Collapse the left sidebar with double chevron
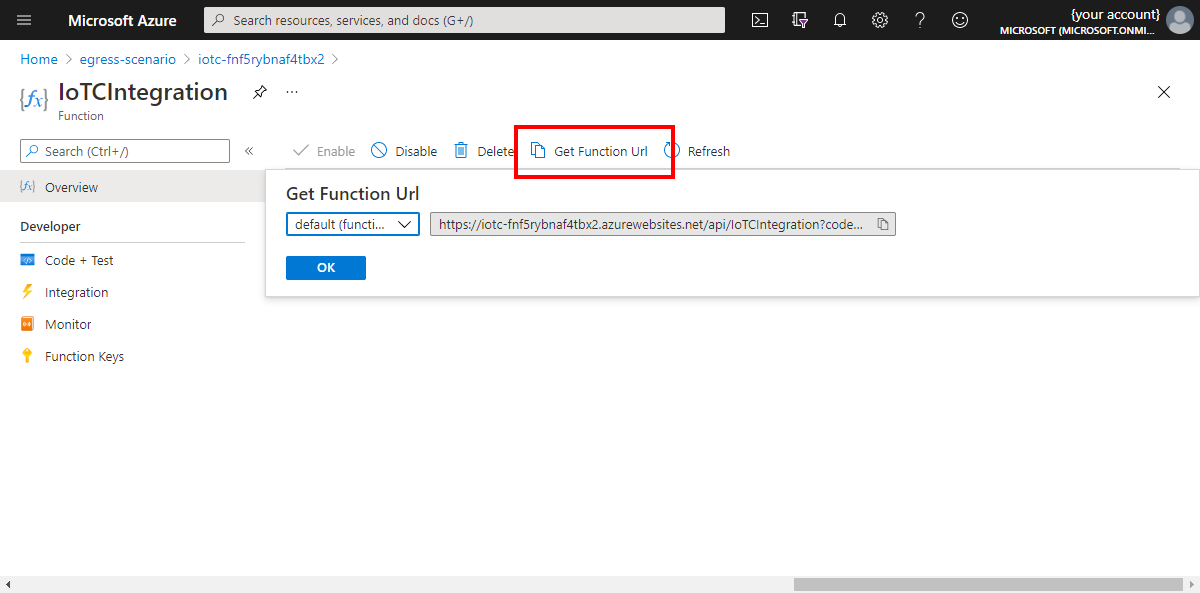Viewport: 1200px width, 593px height. point(248,150)
